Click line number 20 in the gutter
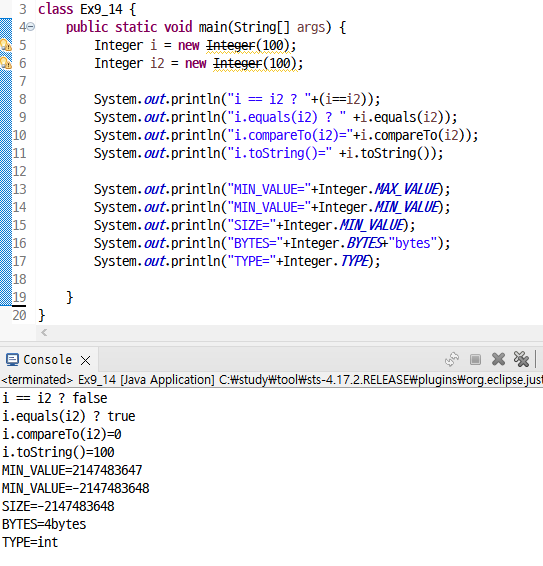This screenshot has height=566, width=543. pyautogui.click(x=19, y=315)
